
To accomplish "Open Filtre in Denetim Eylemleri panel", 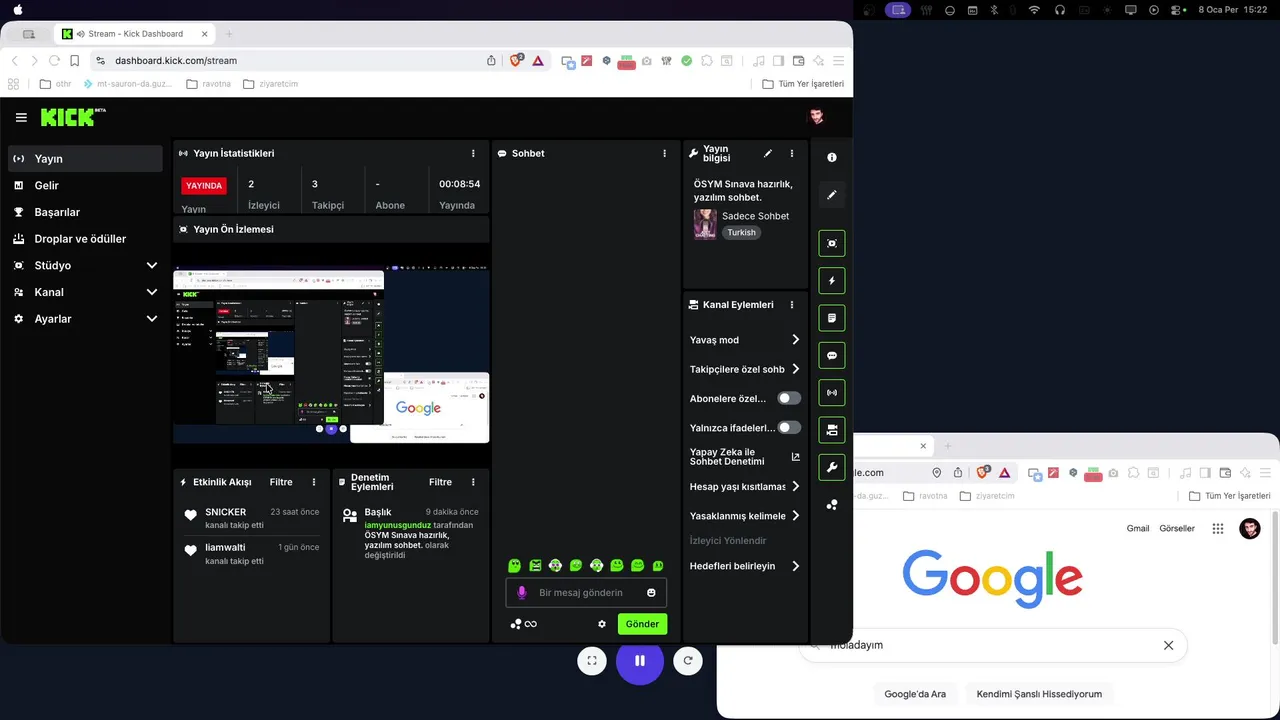I will pyautogui.click(x=441, y=482).
